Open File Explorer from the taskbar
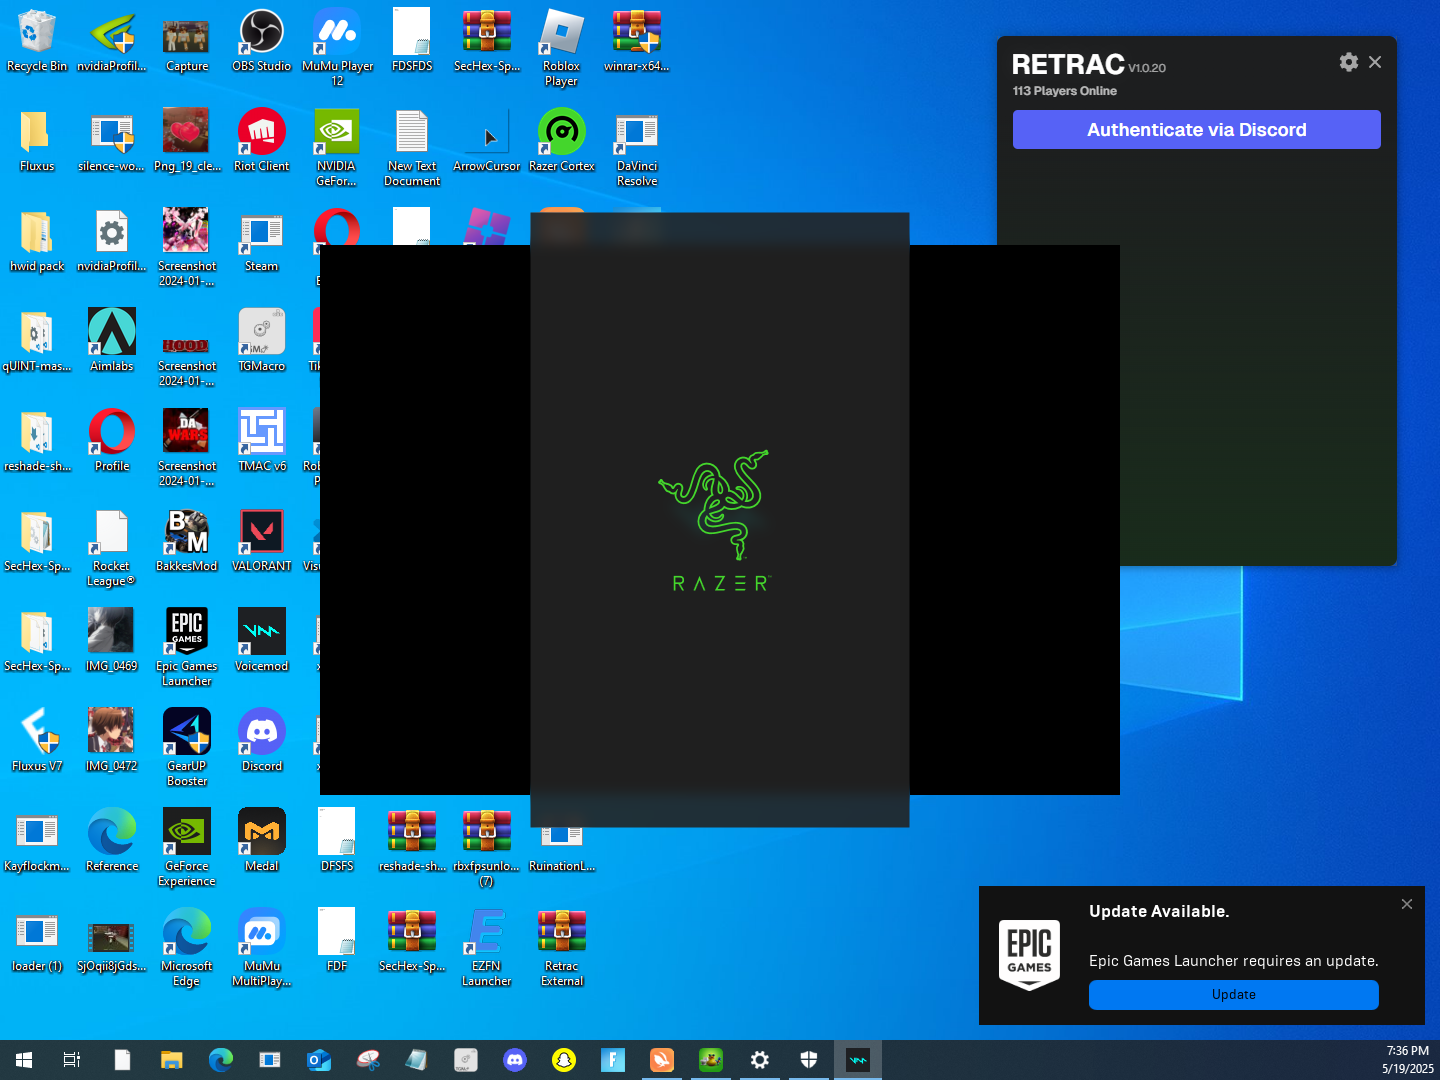1440x1080 pixels. pyautogui.click(x=172, y=1060)
